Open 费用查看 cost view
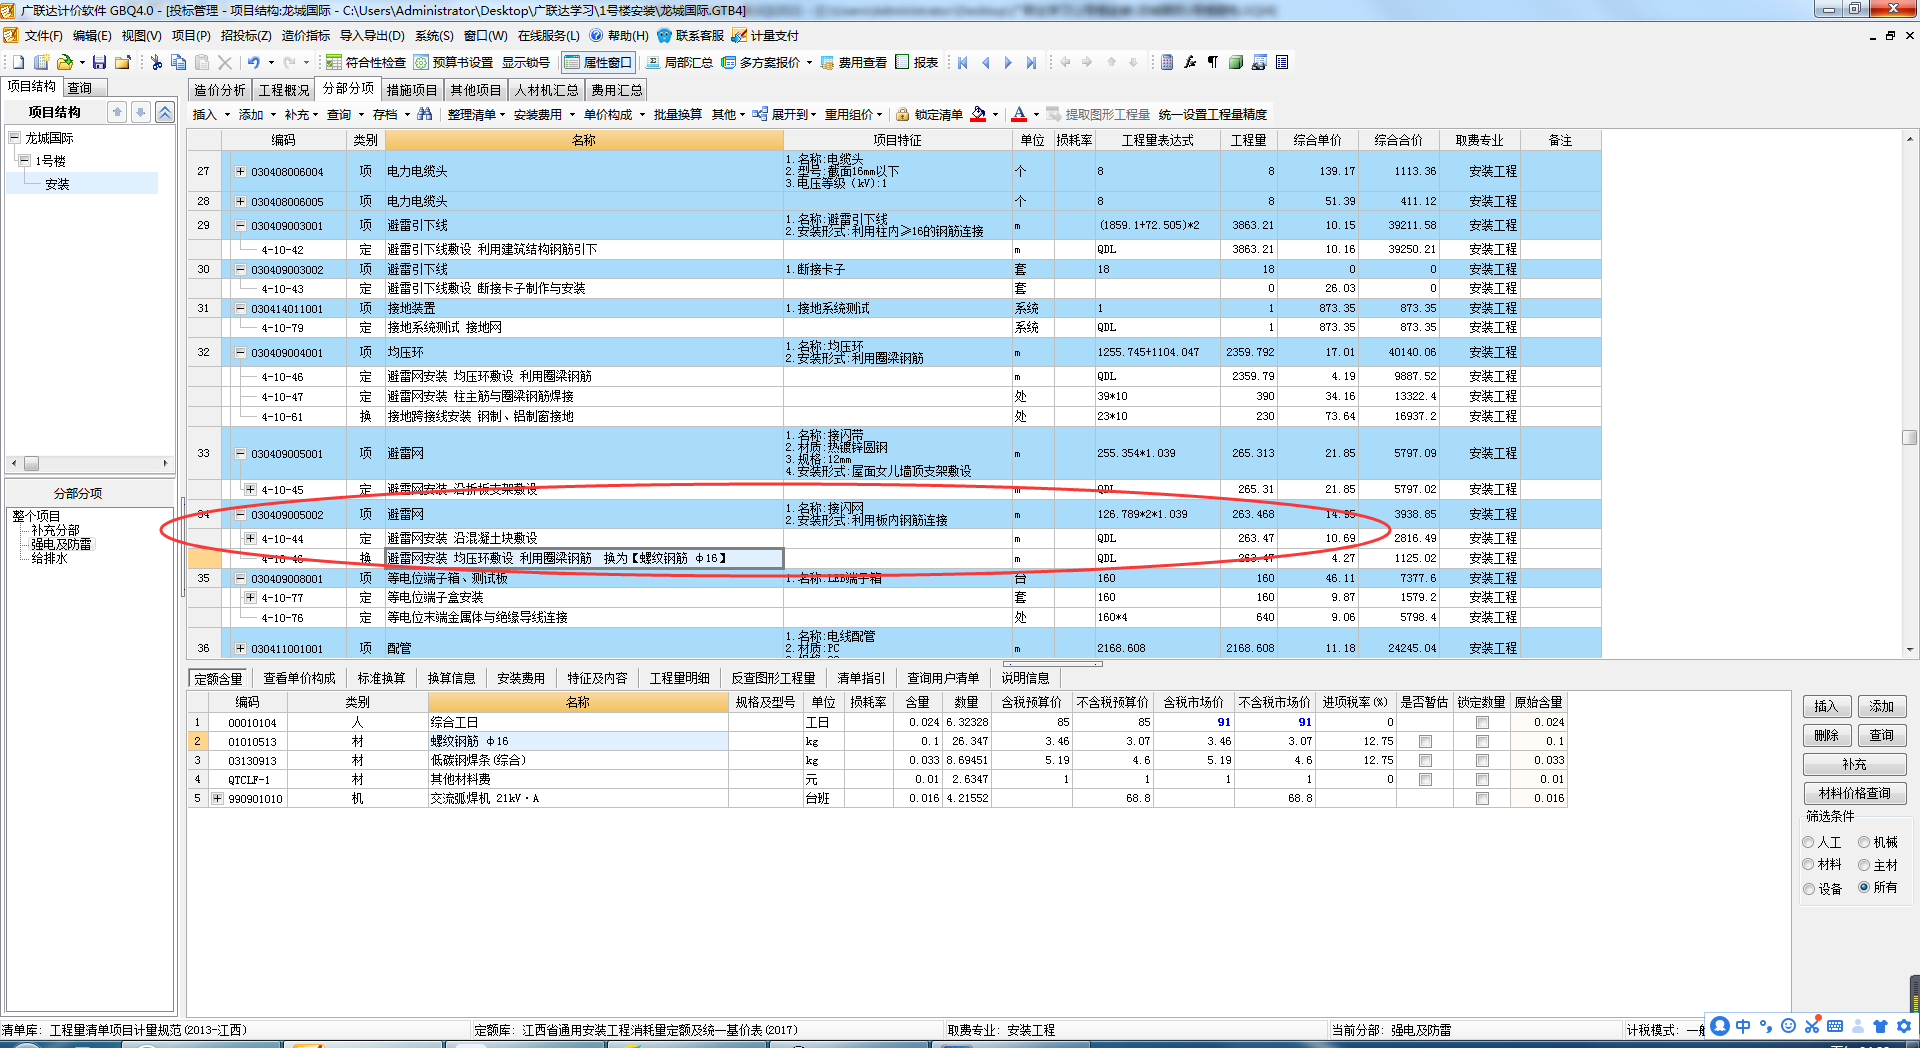The height and width of the screenshot is (1048, 1920). [853, 62]
